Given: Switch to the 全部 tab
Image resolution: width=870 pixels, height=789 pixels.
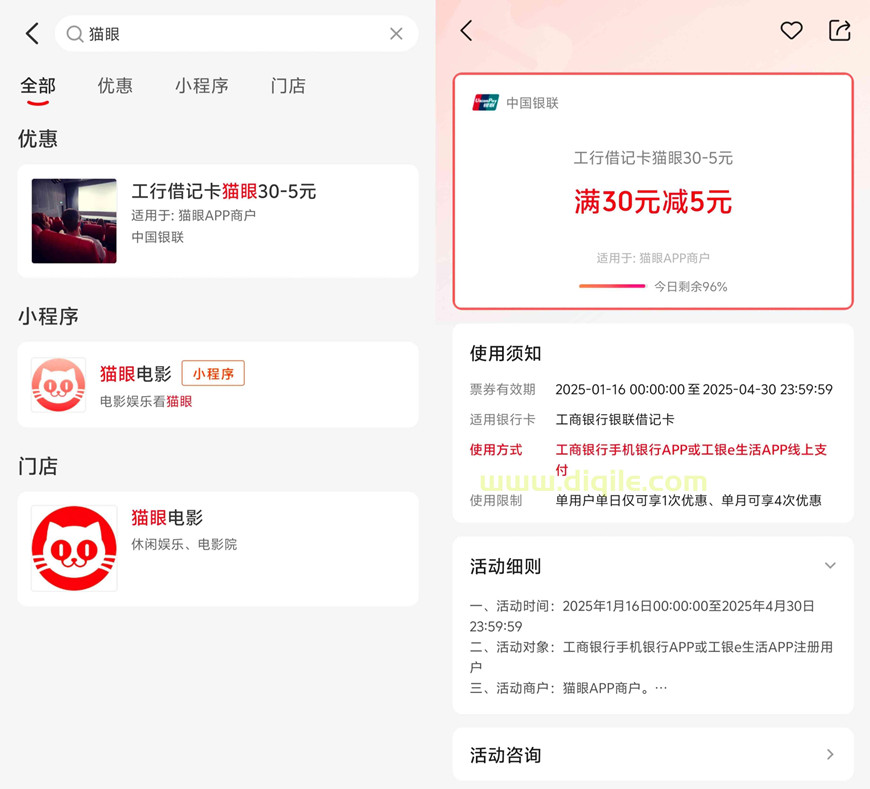Looking at the screenshot, I should pos(38,85).
